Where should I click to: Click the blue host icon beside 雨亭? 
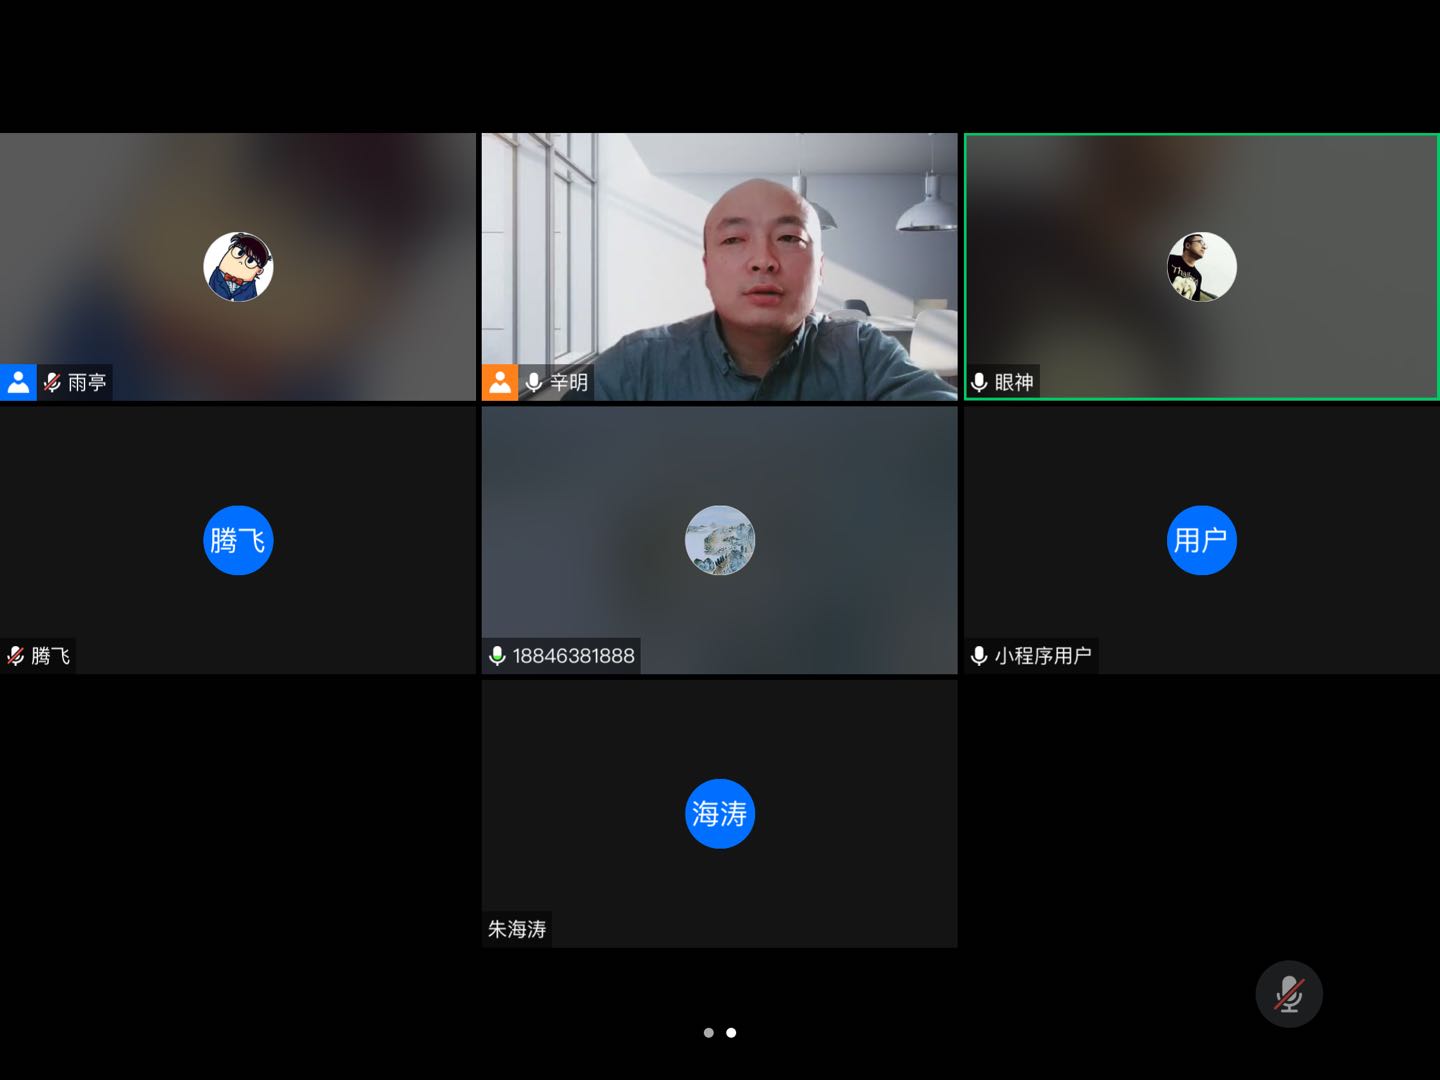click(x=18, y=382)
